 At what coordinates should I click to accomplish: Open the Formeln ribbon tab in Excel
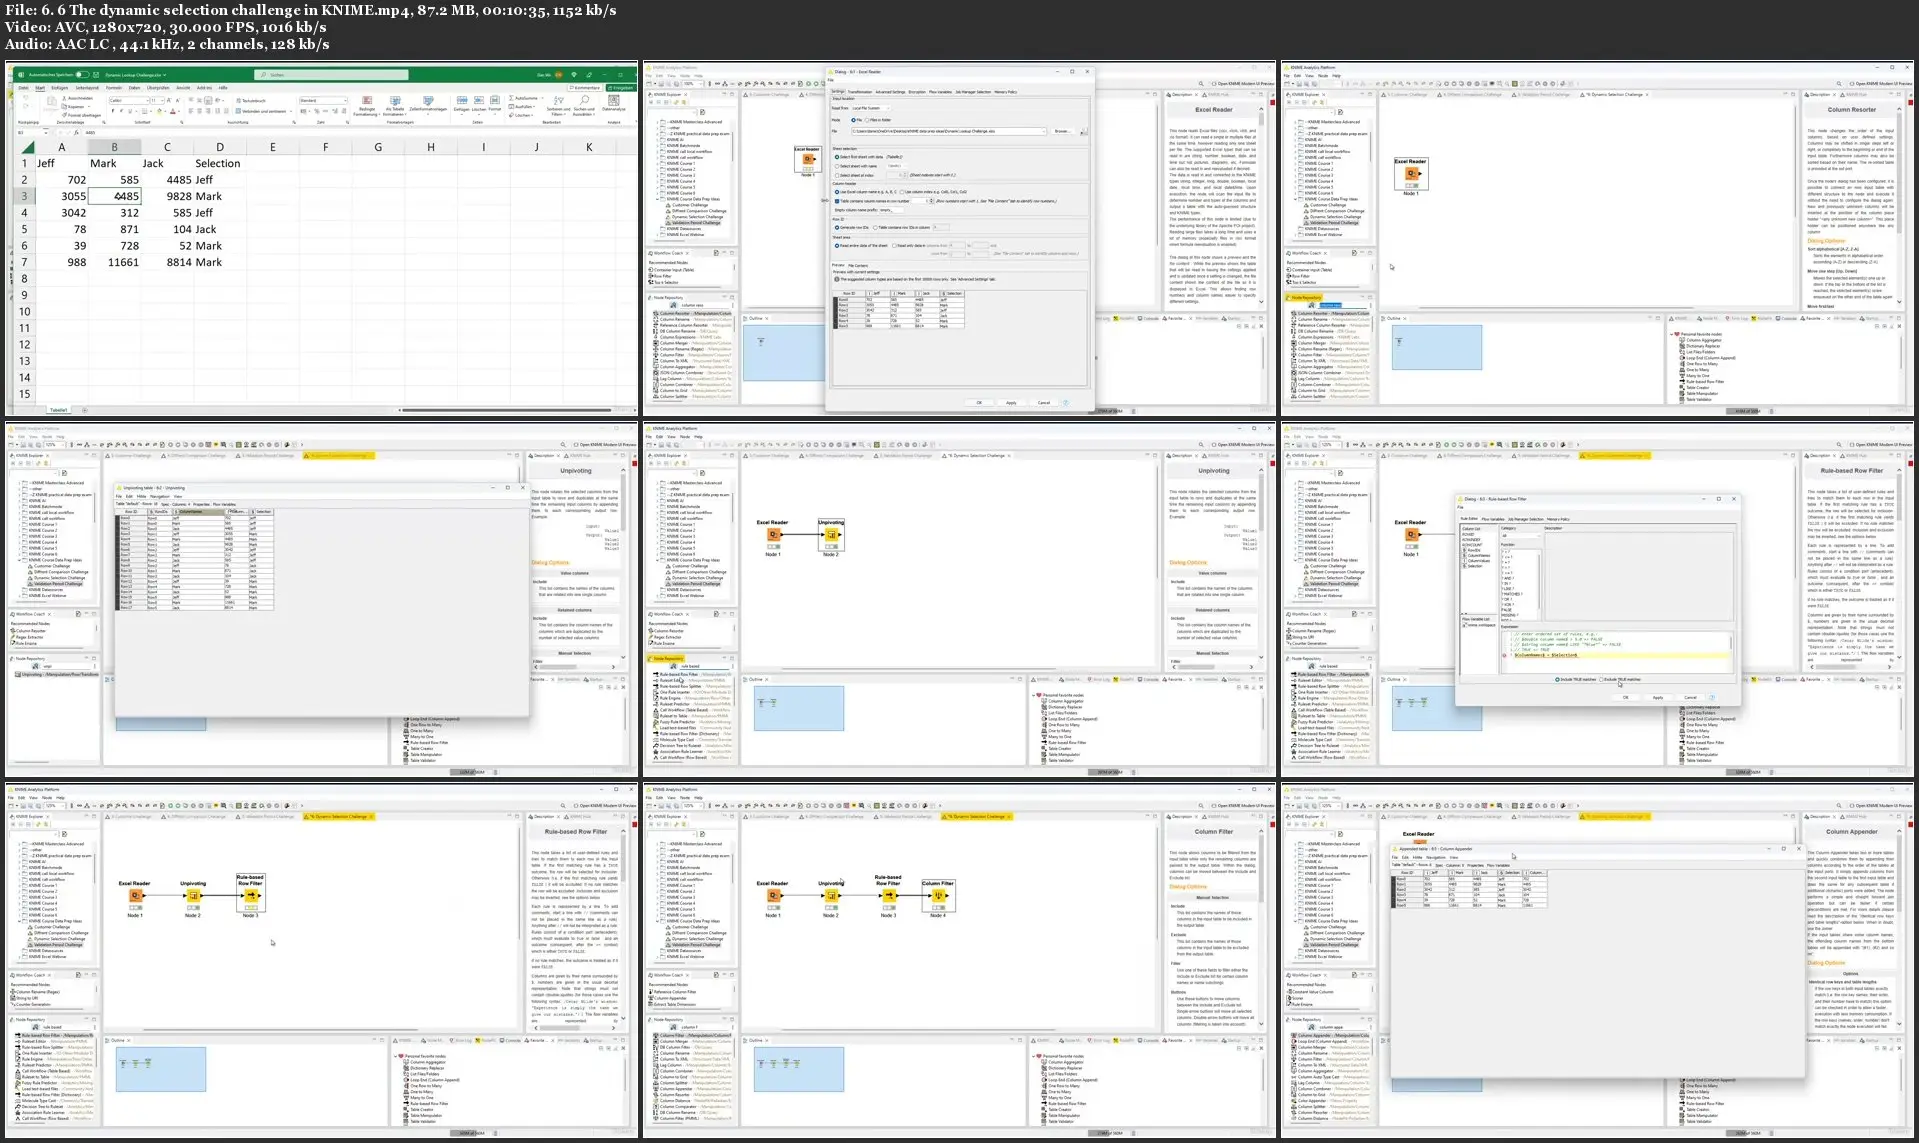[x=114, y=88]
